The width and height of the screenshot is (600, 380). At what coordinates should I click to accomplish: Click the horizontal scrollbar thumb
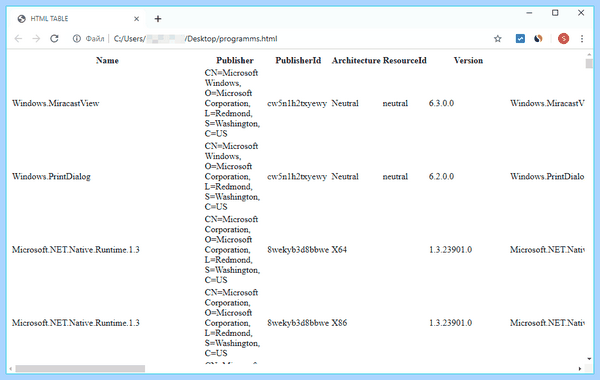pyautogui.click(x=80, y=369)
